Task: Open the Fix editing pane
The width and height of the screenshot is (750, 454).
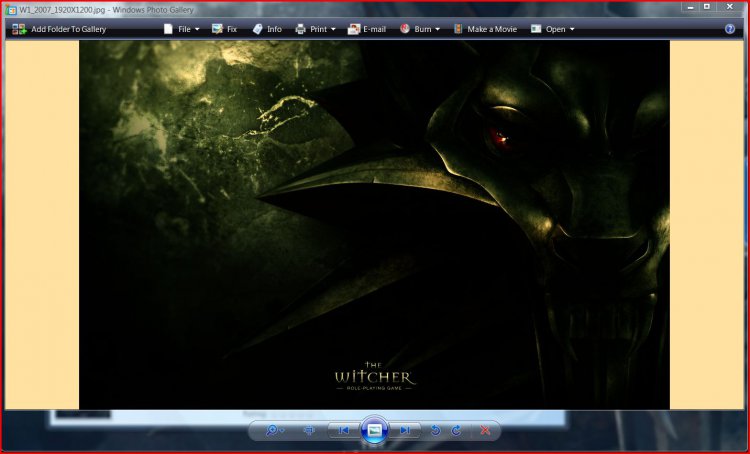Action: tap(224, 29)
